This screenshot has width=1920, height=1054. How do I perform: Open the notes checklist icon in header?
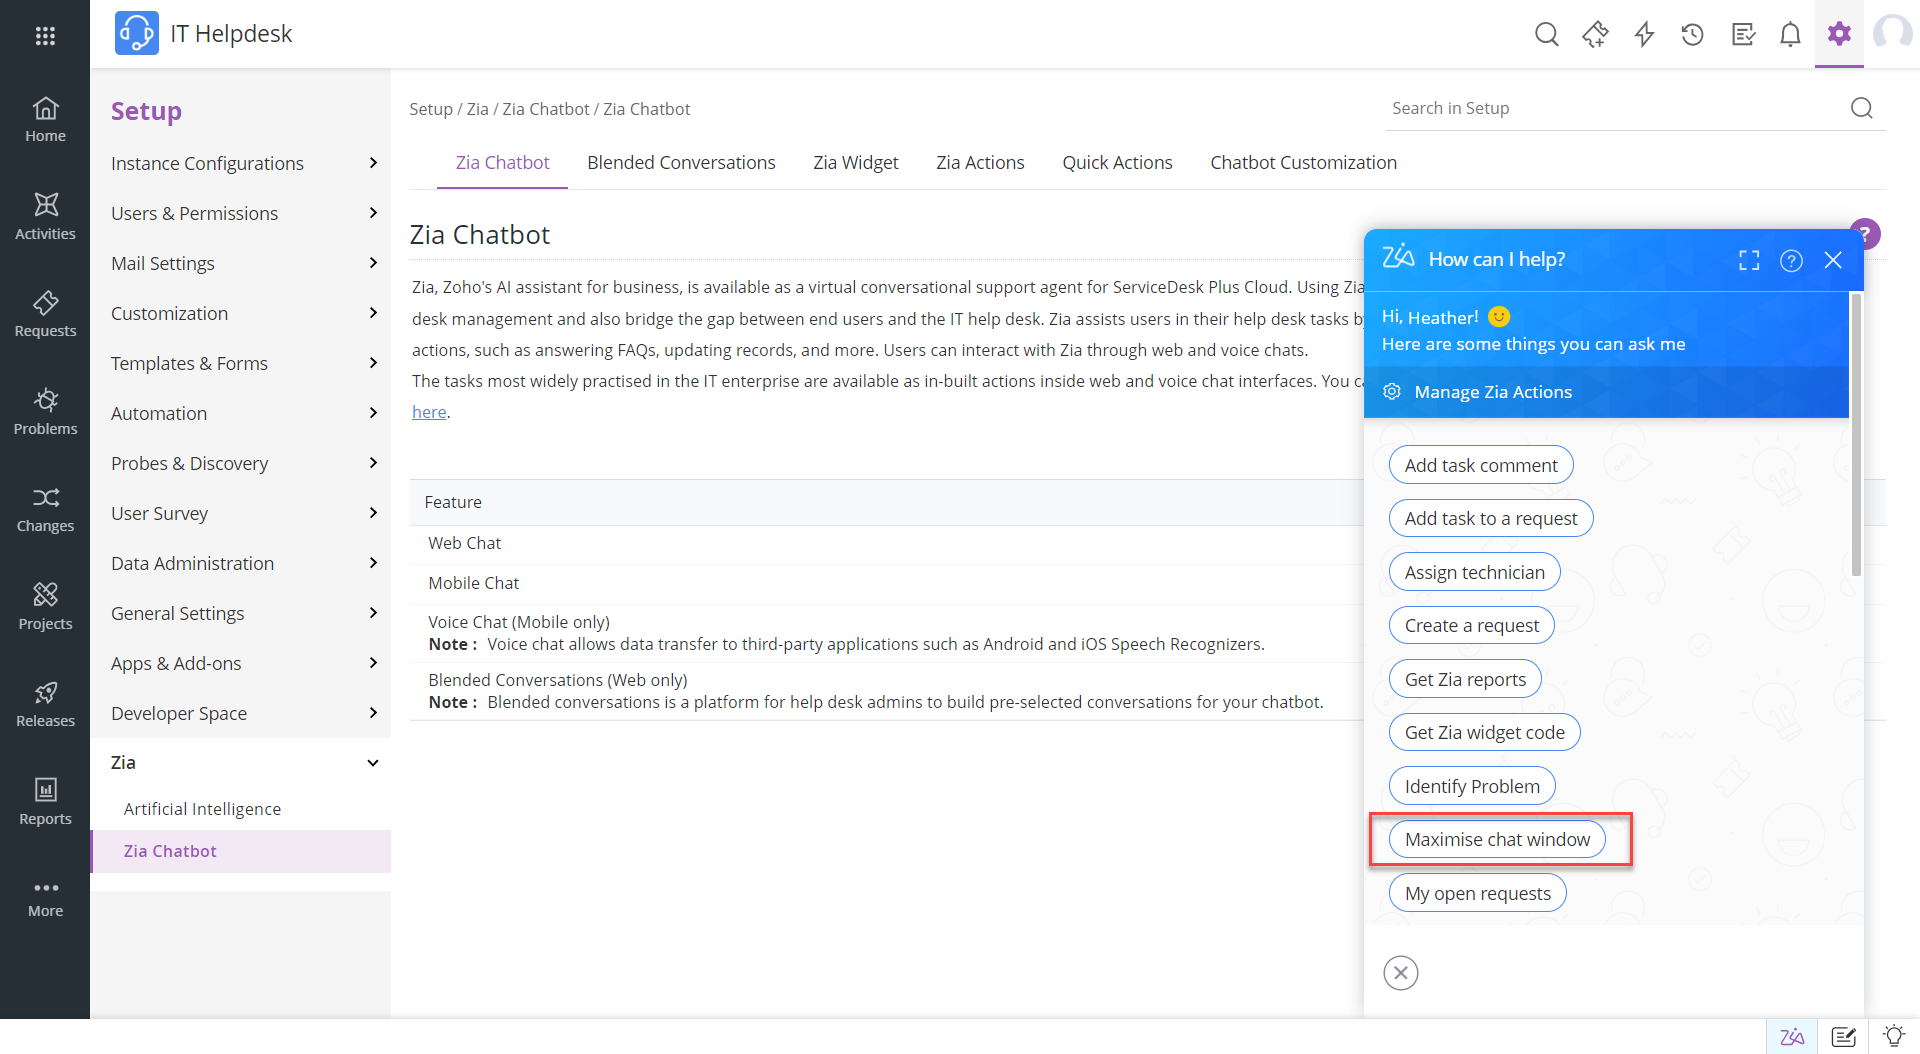click(x=1743, y=35)
